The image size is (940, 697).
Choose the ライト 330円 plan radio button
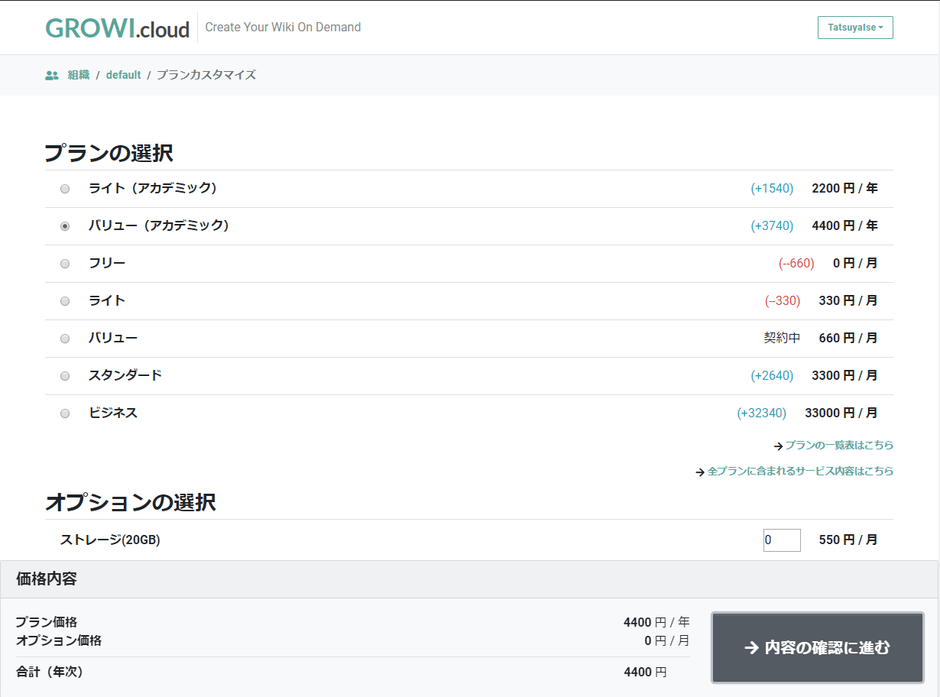point(65,301)
